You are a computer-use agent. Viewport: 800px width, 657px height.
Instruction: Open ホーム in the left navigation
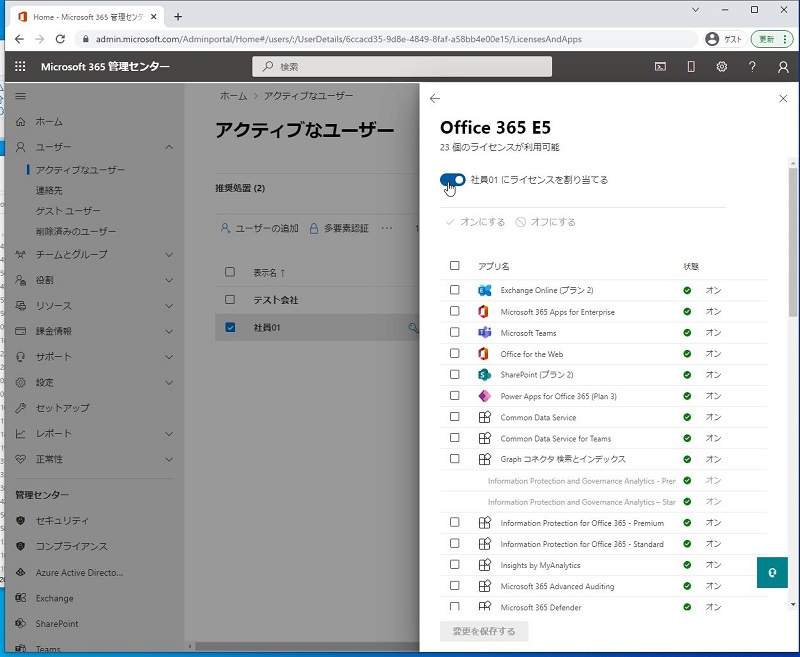click(x=49, y=121)
